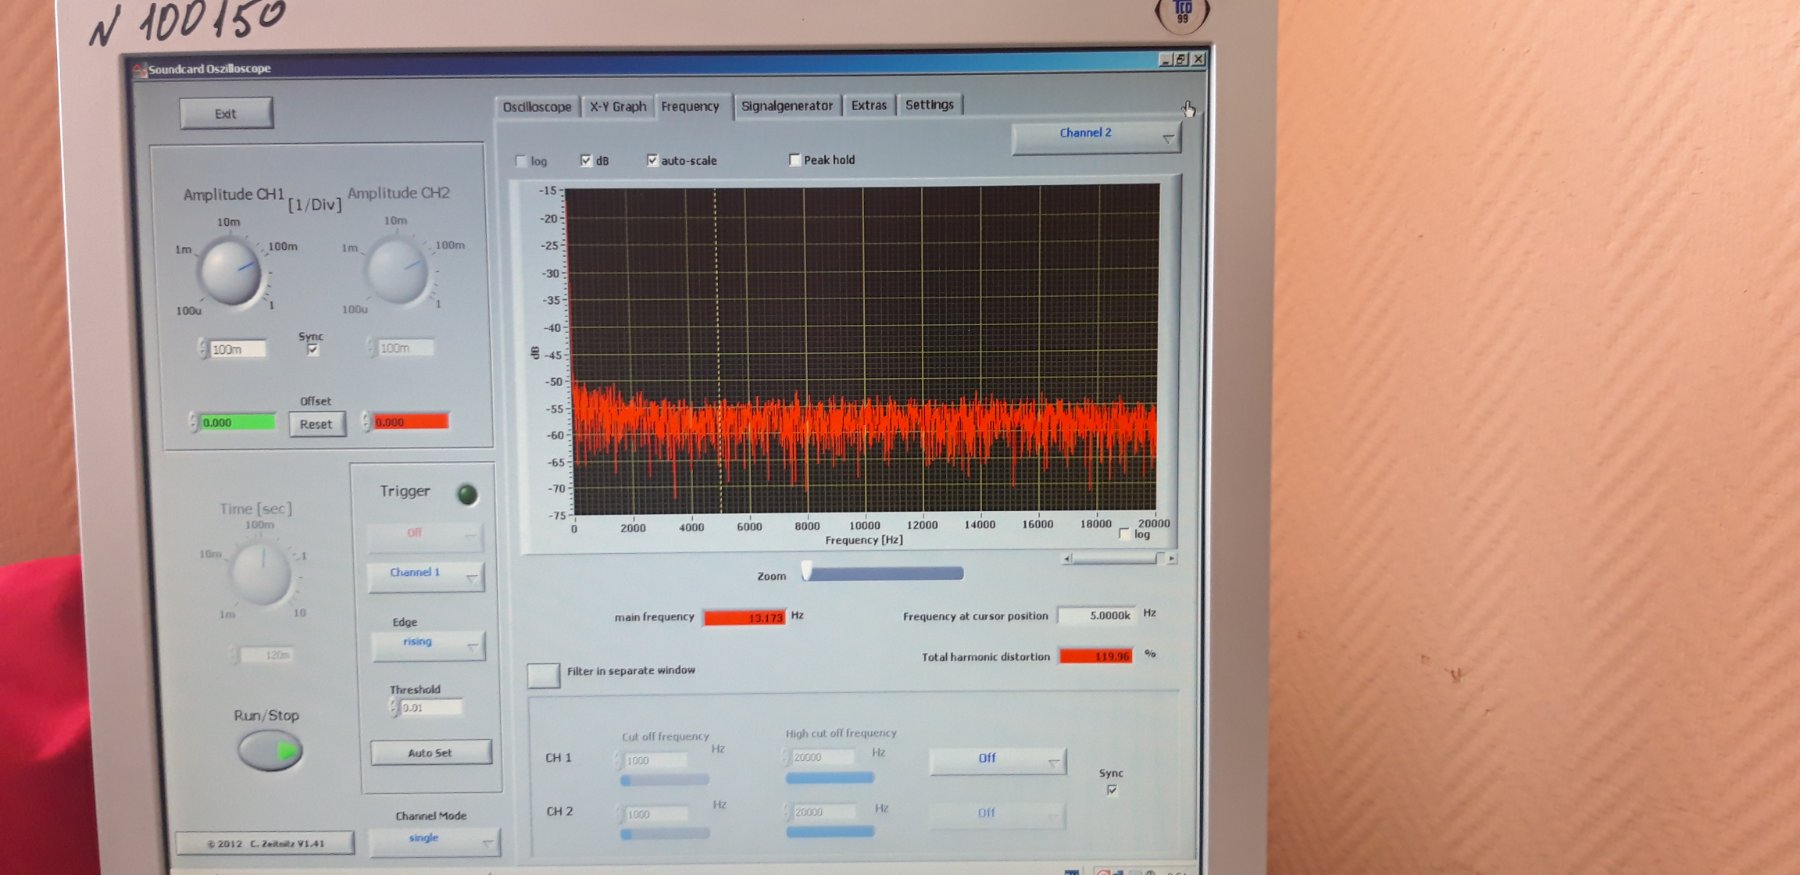The height and width of the screenshot is (875, 1800).
Task: Open the Edge rising dropdown
Action: [428, 645]
